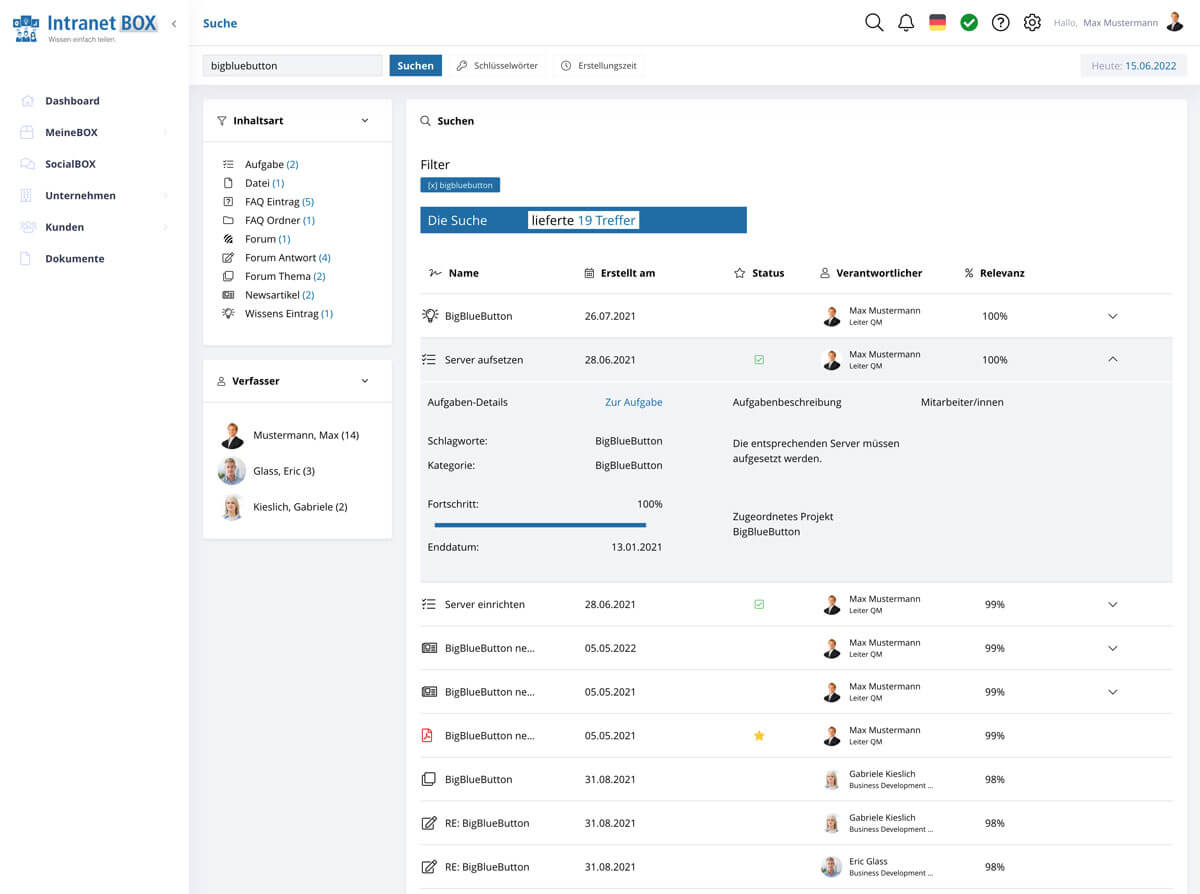Filter by FAQ Eintrag (5)
The image size is (1200, 894).
coord(279,202)
